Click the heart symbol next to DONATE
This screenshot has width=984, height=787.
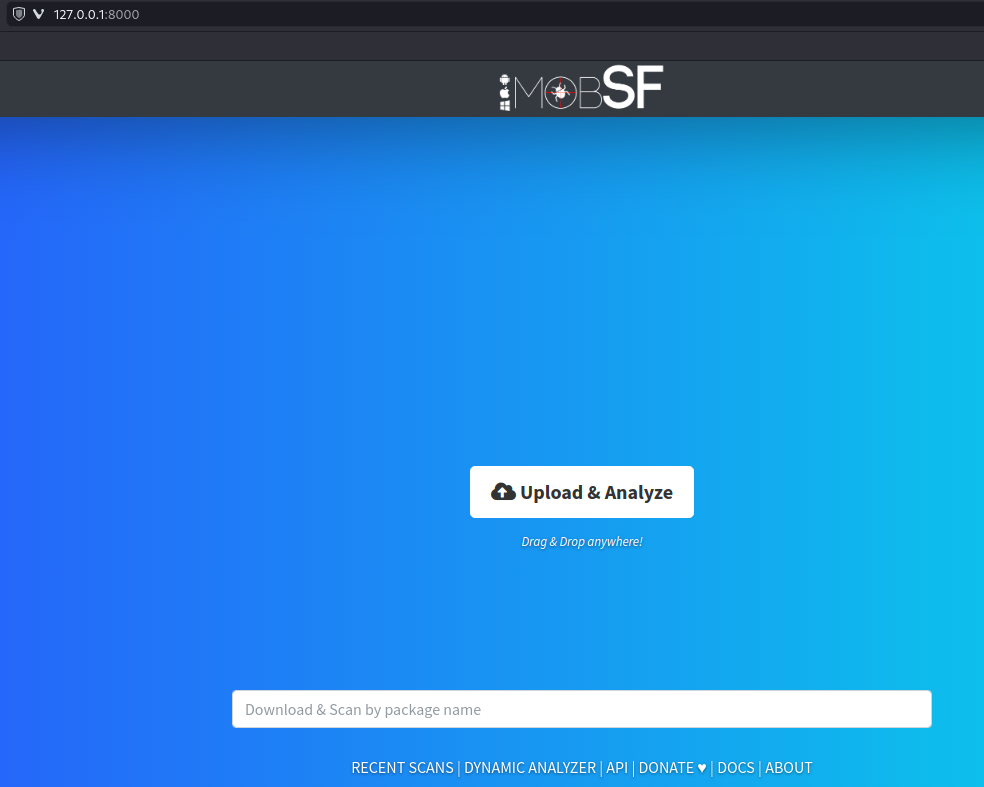coord(702,768)
